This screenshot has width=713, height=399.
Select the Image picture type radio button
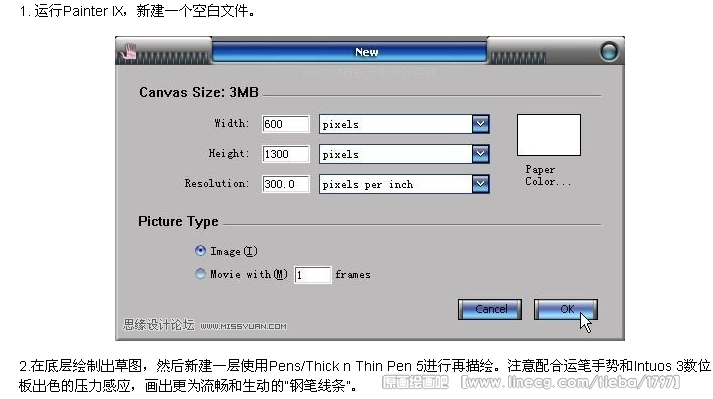pos(200,250)
